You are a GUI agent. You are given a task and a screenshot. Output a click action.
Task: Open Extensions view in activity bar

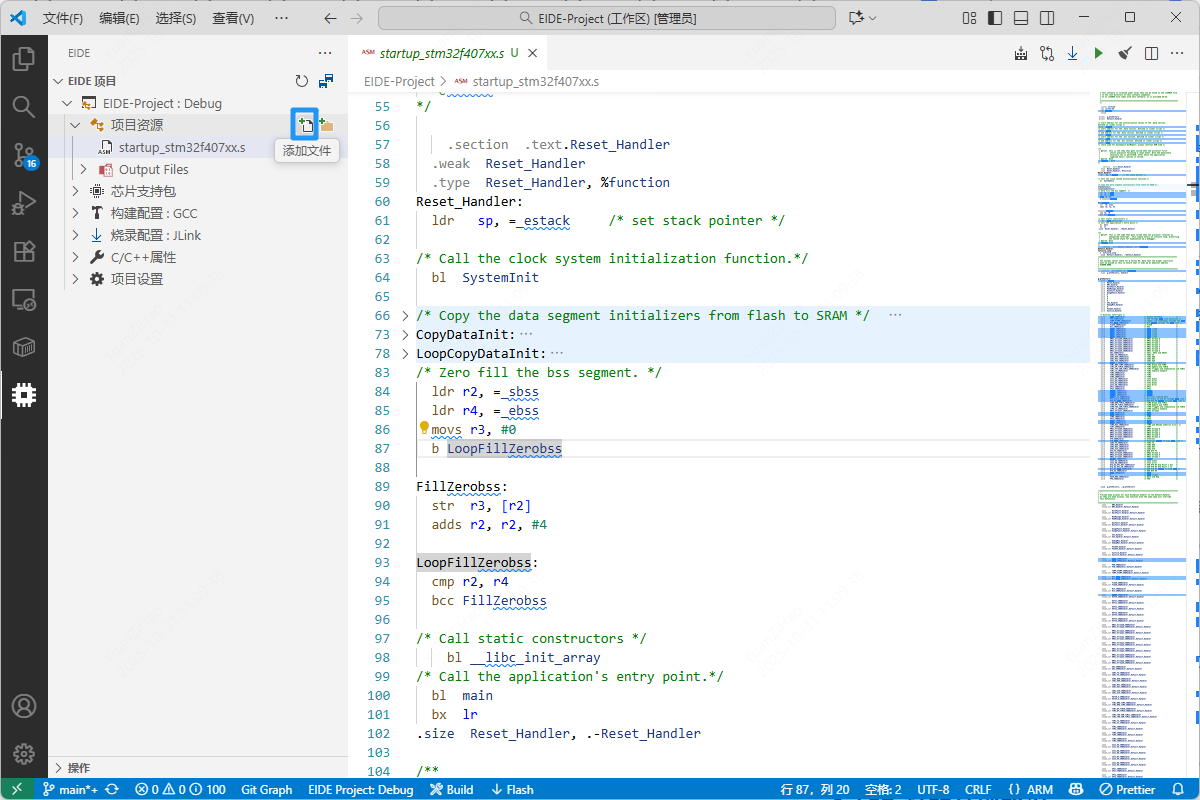(x=24, y=251)
